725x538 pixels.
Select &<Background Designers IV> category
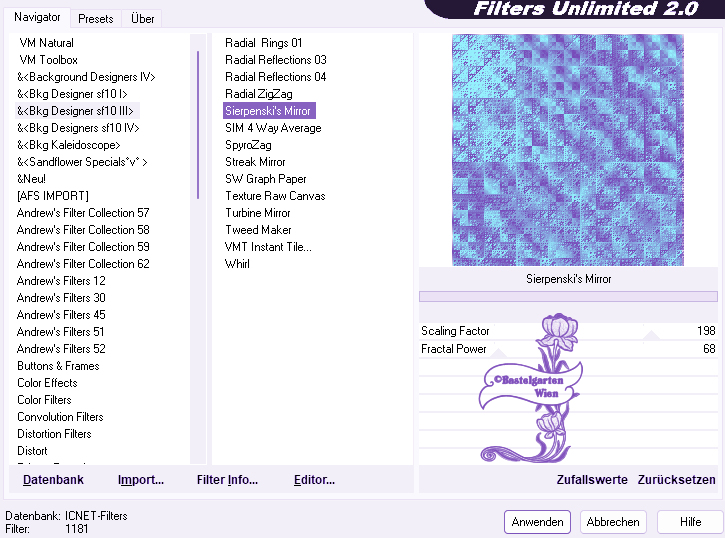(86, 77)
